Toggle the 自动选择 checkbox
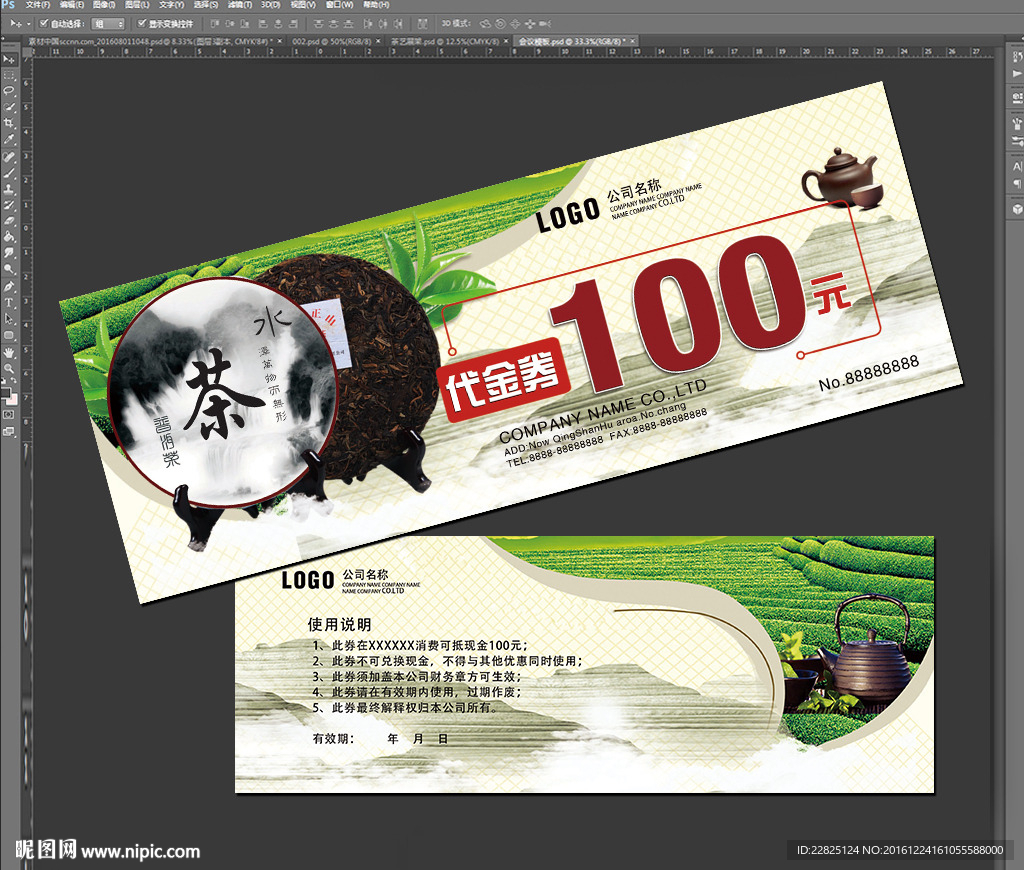The height and width of the screenshot is (870, 1024). coord(44,24)
